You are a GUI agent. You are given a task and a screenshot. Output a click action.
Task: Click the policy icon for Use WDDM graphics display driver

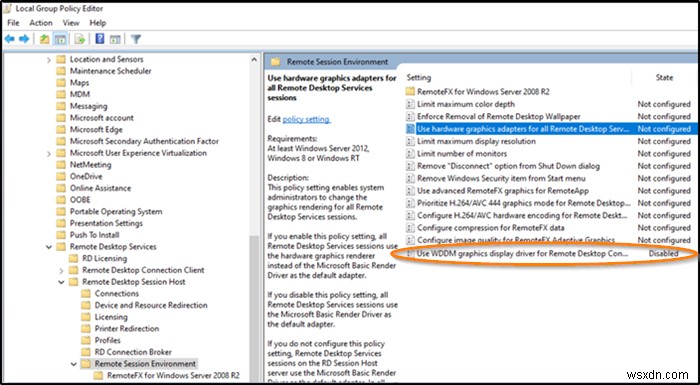pyautogui.click(x=410, y=253)
